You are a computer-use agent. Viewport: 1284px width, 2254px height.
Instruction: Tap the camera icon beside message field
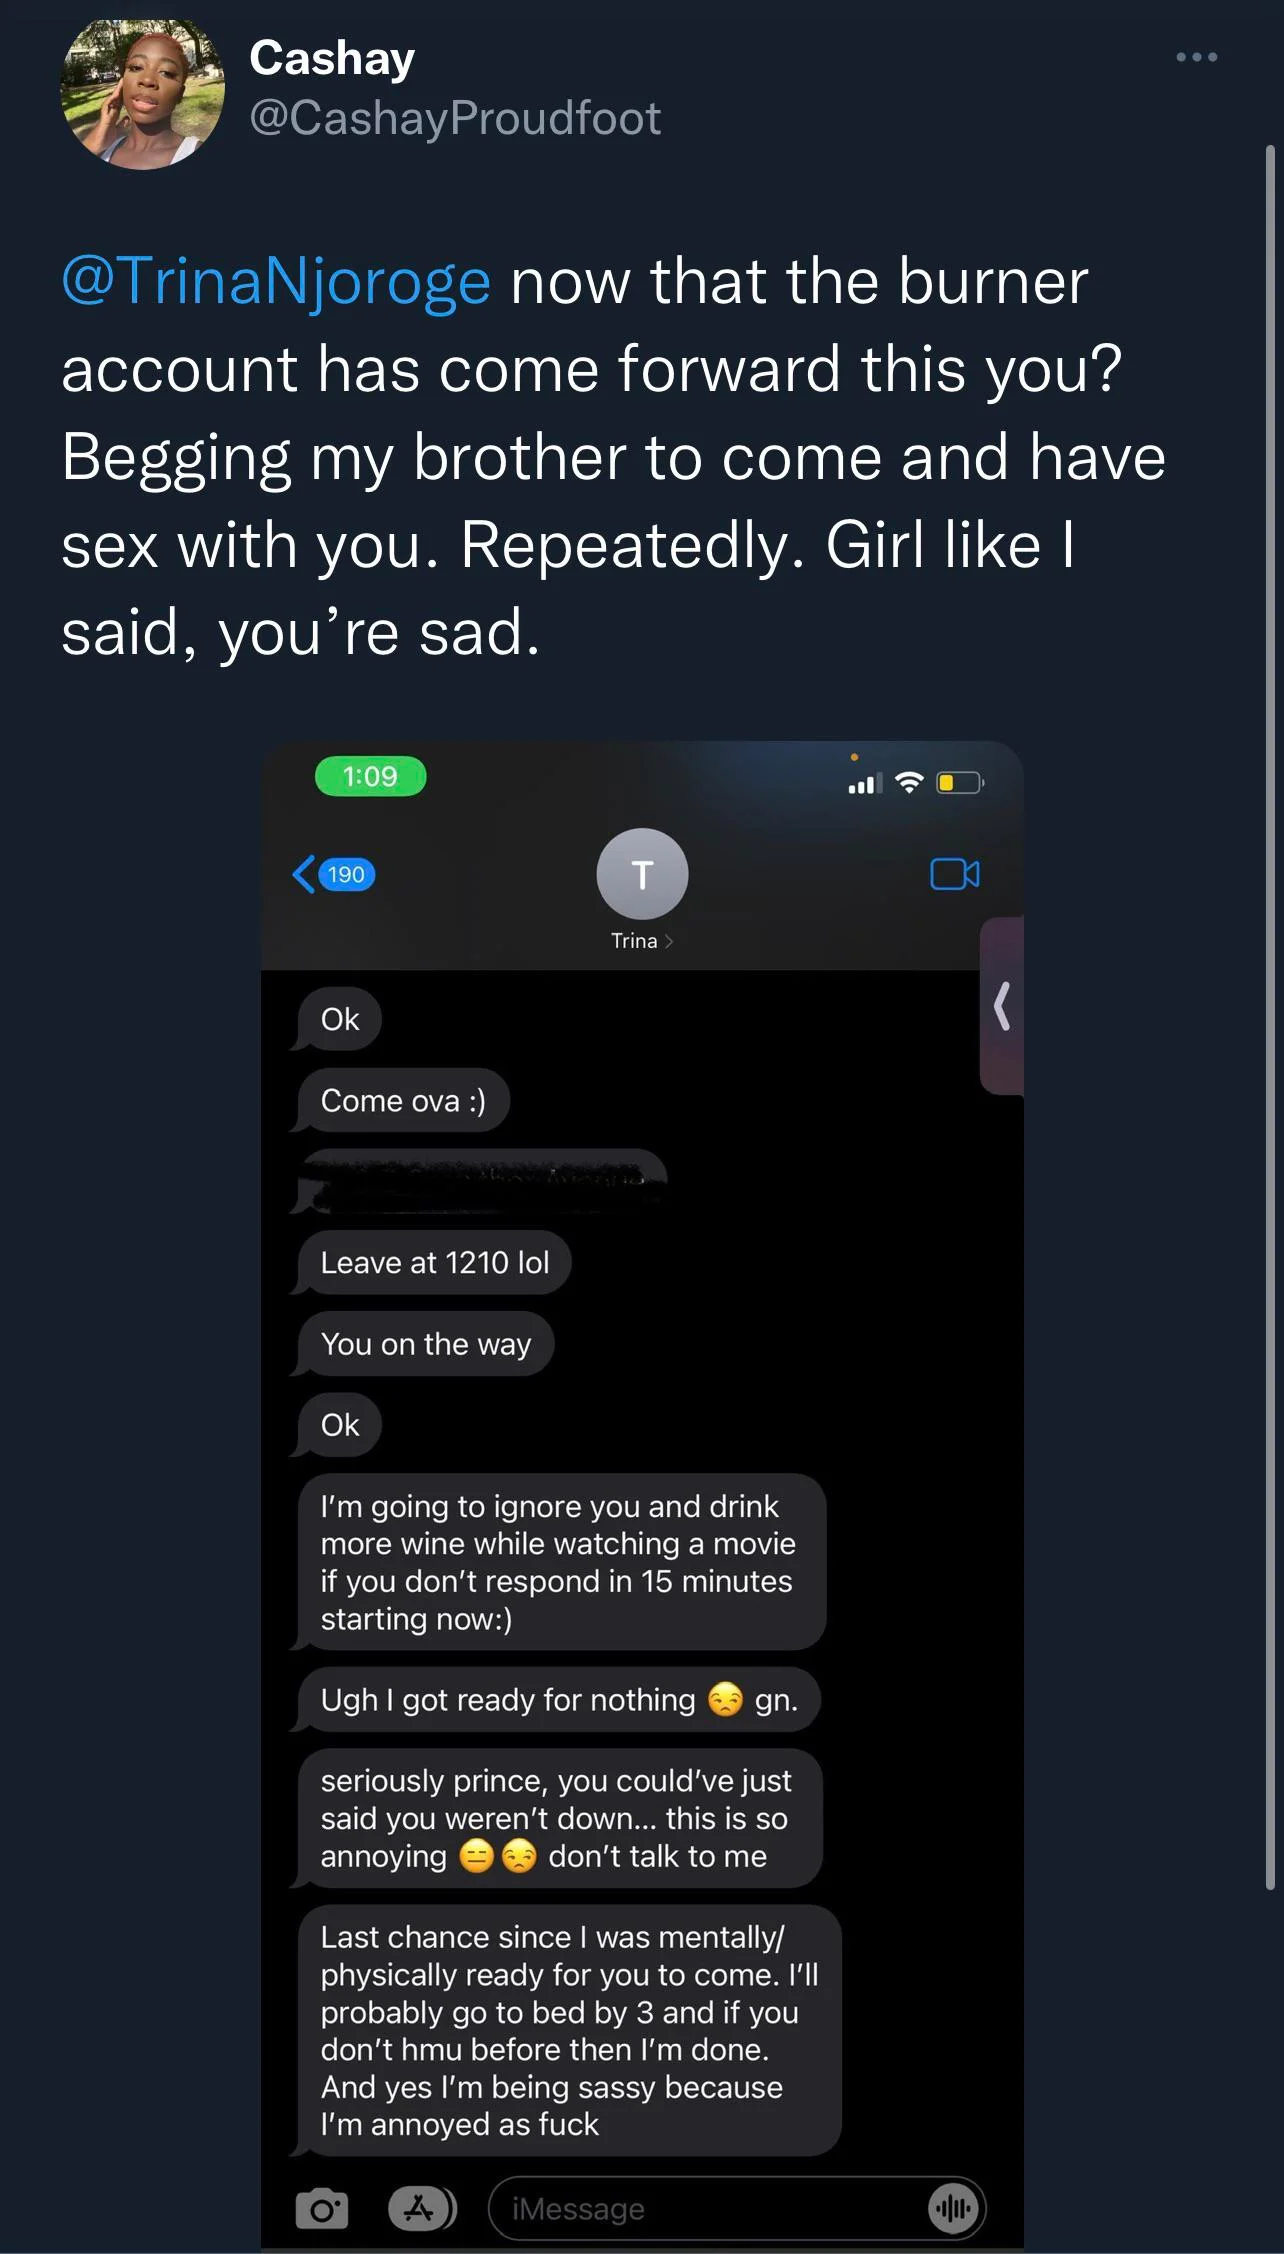(322, 2208)
